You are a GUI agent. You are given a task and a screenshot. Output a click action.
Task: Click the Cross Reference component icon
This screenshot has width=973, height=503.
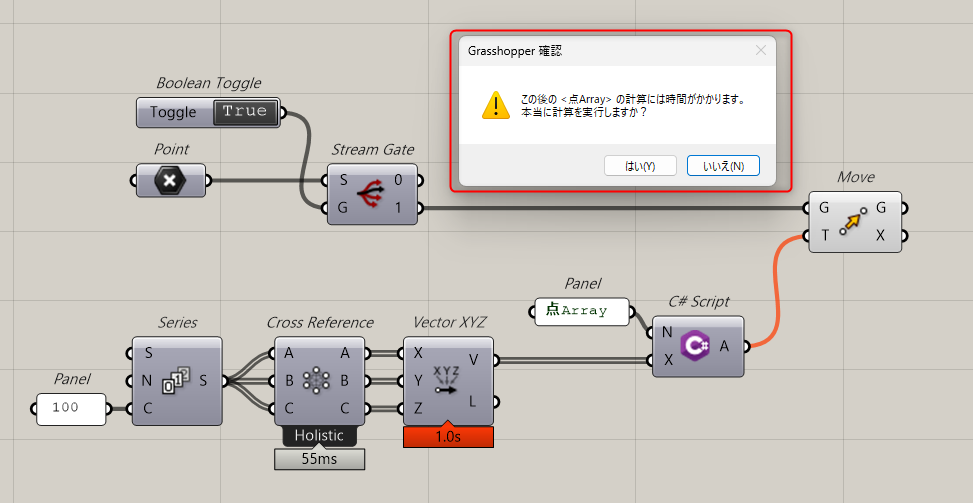pyautogui.click(x=318, y=381)
